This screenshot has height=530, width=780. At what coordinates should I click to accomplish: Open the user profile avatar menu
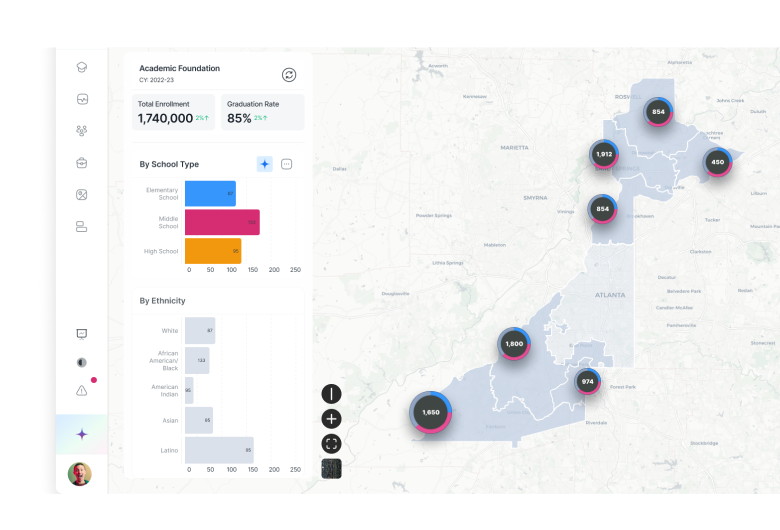point(80,473)
